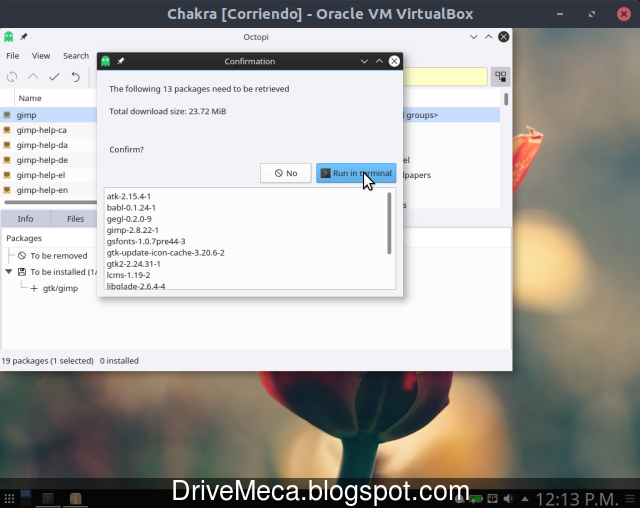Click the 12:13 P.M. clock
640x508 pixels.
point(577,499)
